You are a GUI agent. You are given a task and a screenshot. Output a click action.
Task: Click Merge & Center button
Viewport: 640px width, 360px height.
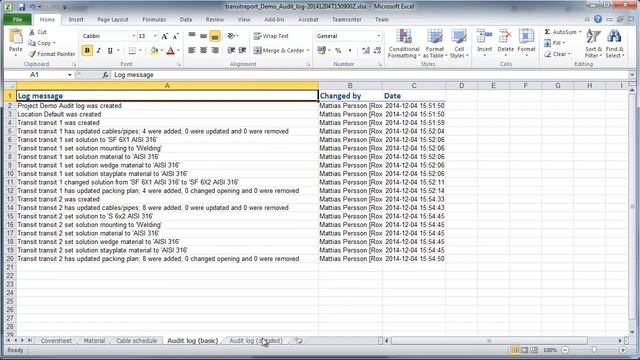point(279,50)
